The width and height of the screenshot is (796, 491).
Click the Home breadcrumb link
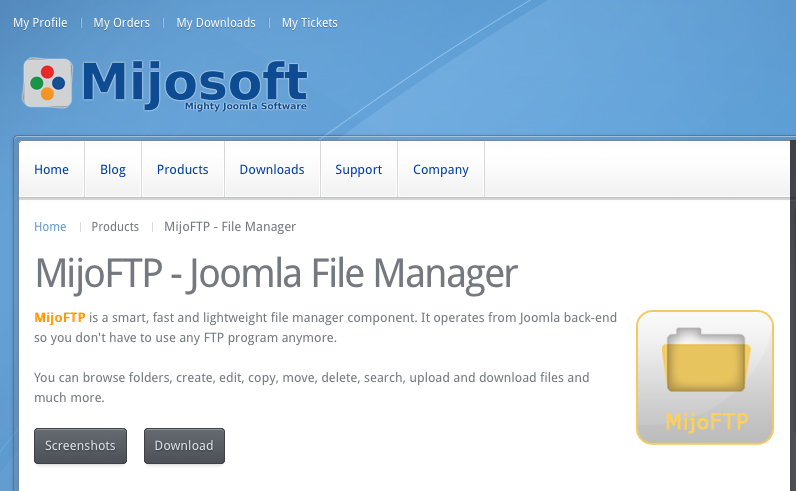pyautogui.click(x=50, y=226)
